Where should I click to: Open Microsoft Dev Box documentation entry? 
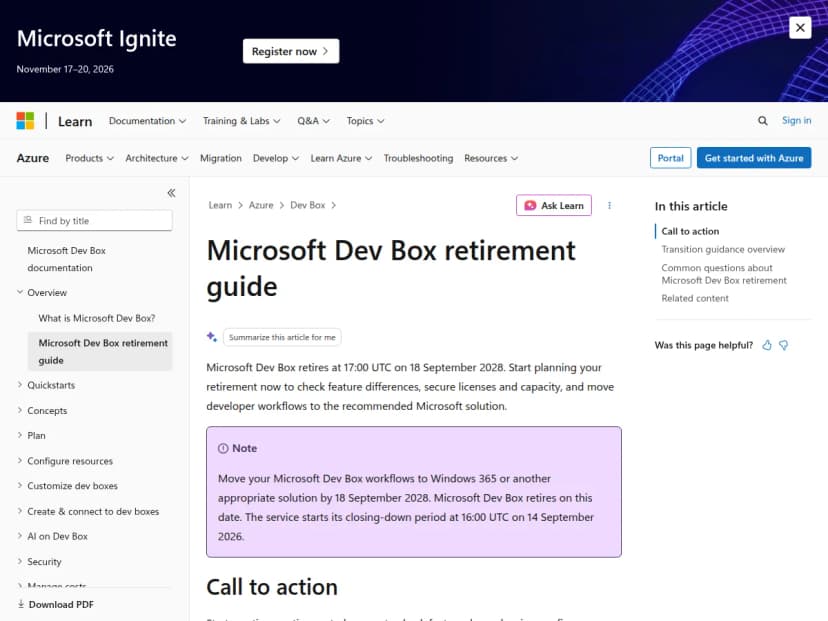tap(67, 259)
